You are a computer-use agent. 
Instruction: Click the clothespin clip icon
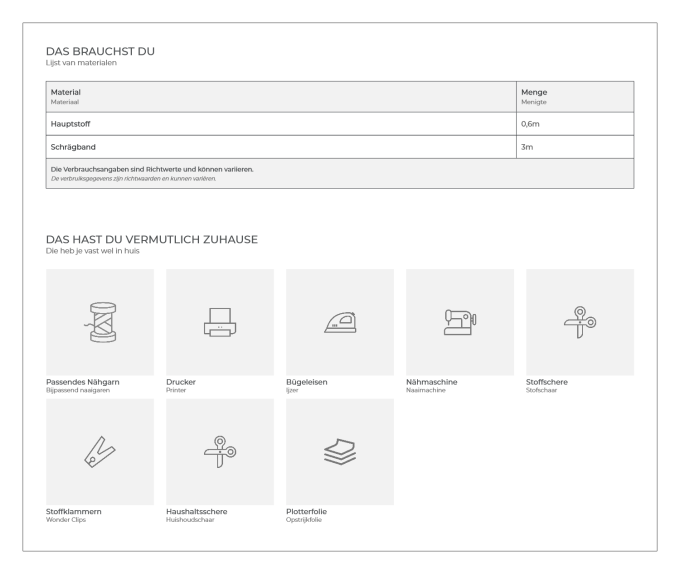pyautogui.click(x=100, y=452)
